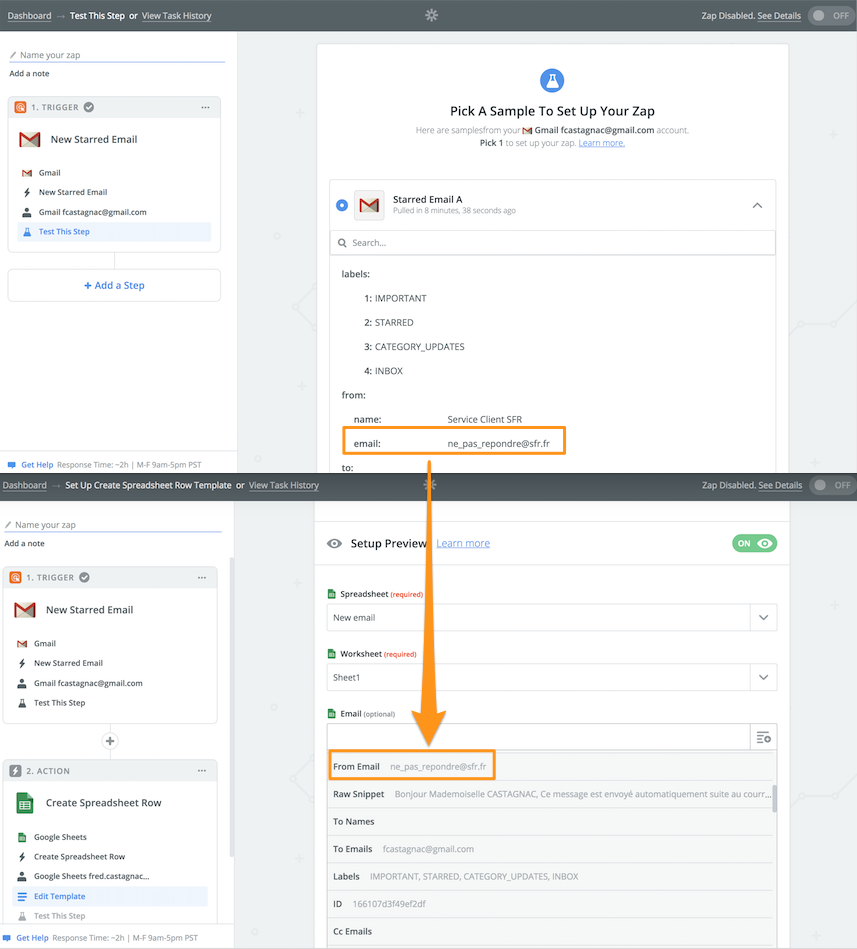Select the Labels field option
Image resolution: width=857 pixels, height=949 pixels.
pyautogui.click(x=550, y=876)
